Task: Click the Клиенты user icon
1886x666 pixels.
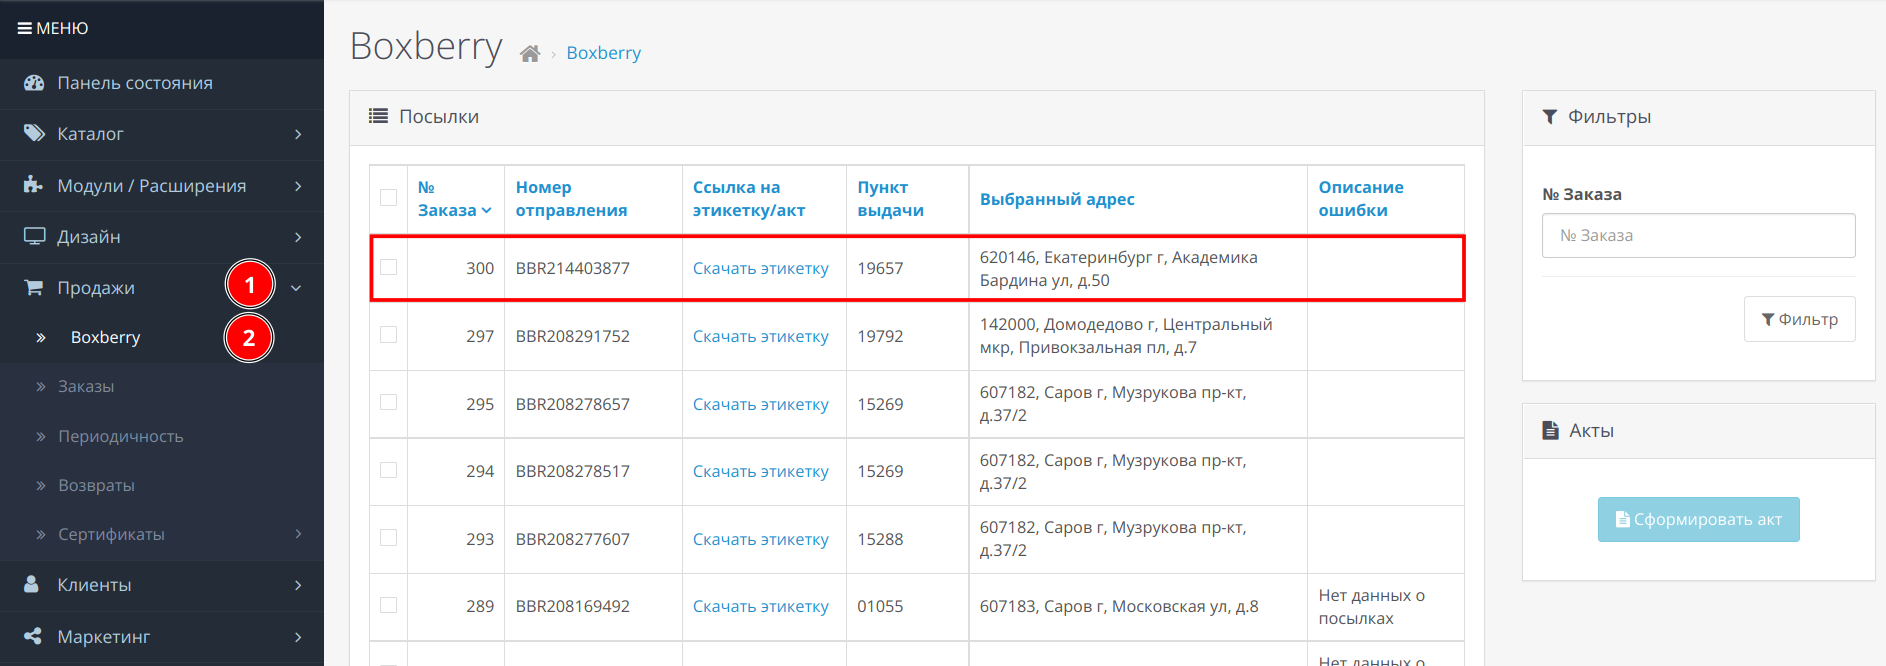Action: point(32,584)
